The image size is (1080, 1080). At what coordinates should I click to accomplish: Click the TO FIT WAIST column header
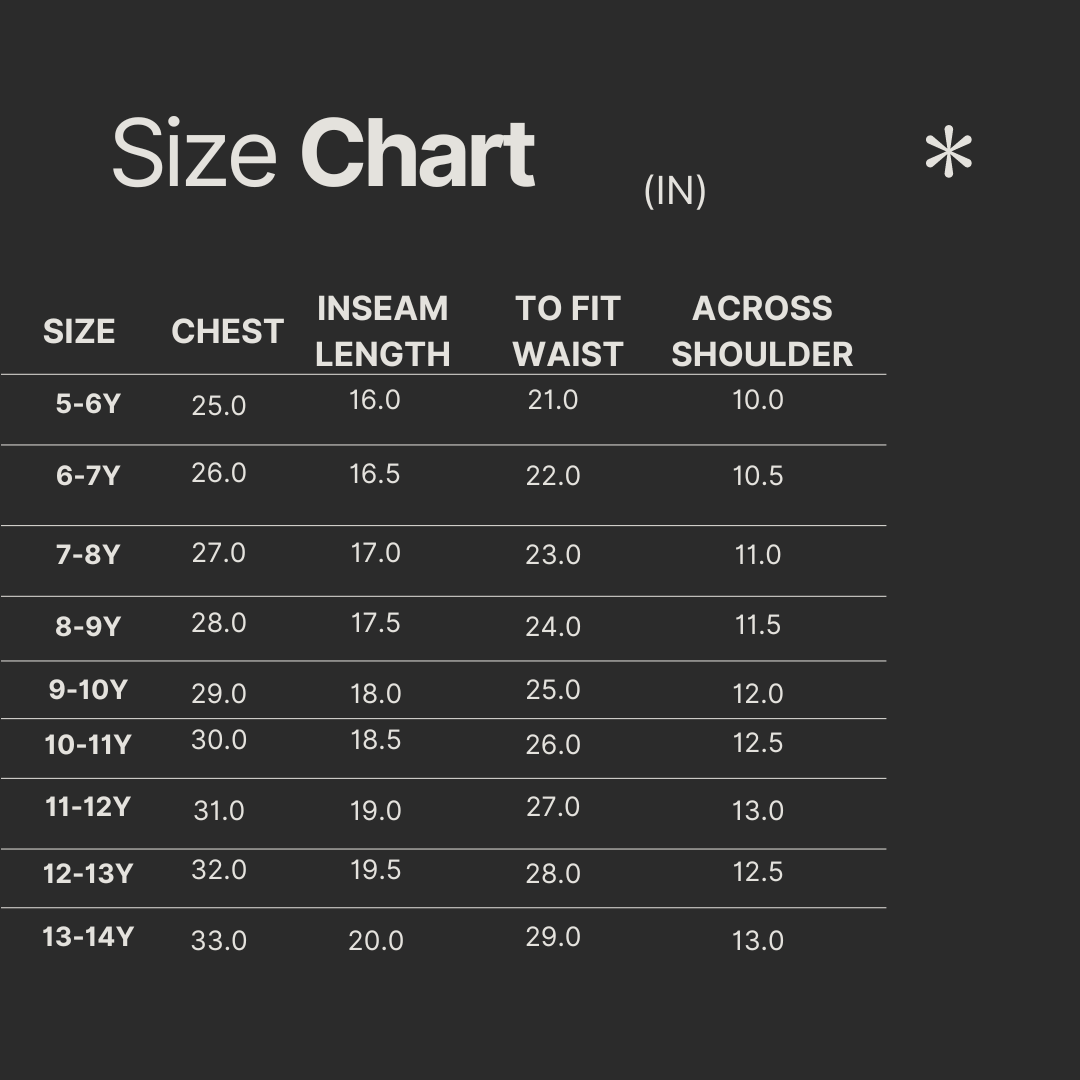click(568, 331)
